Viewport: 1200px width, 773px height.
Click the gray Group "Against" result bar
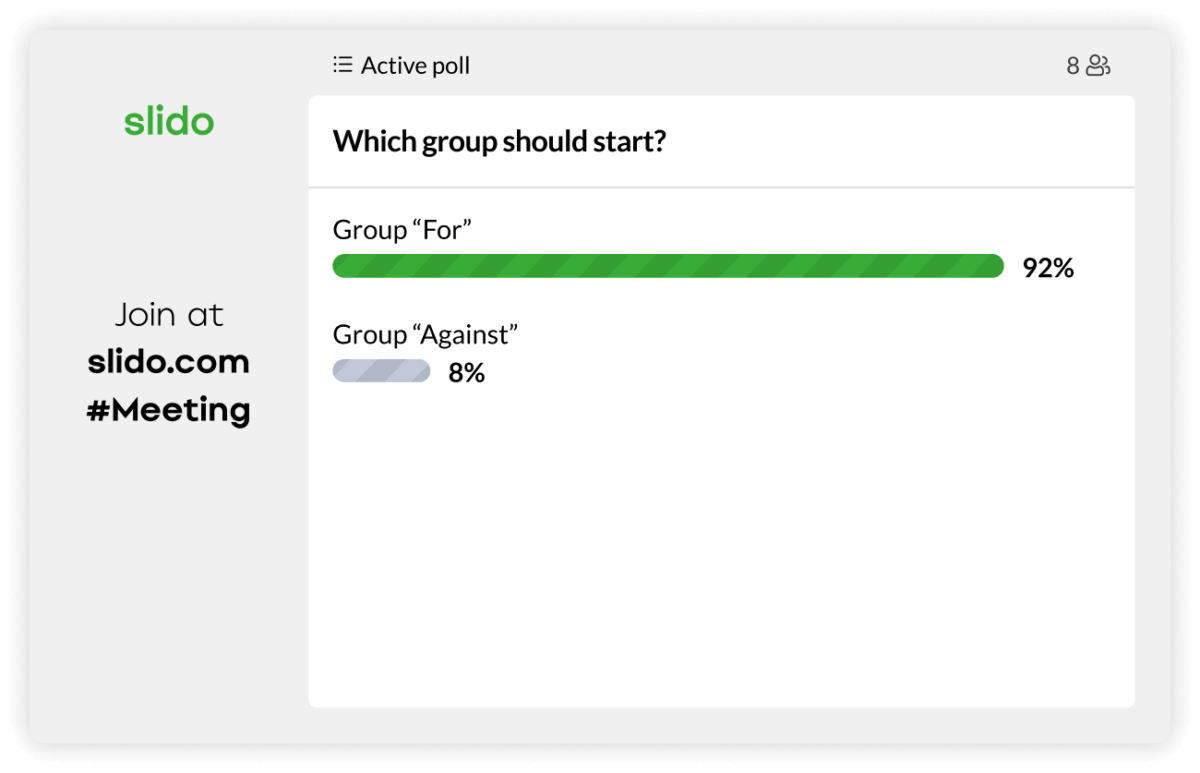pos(381,372)
